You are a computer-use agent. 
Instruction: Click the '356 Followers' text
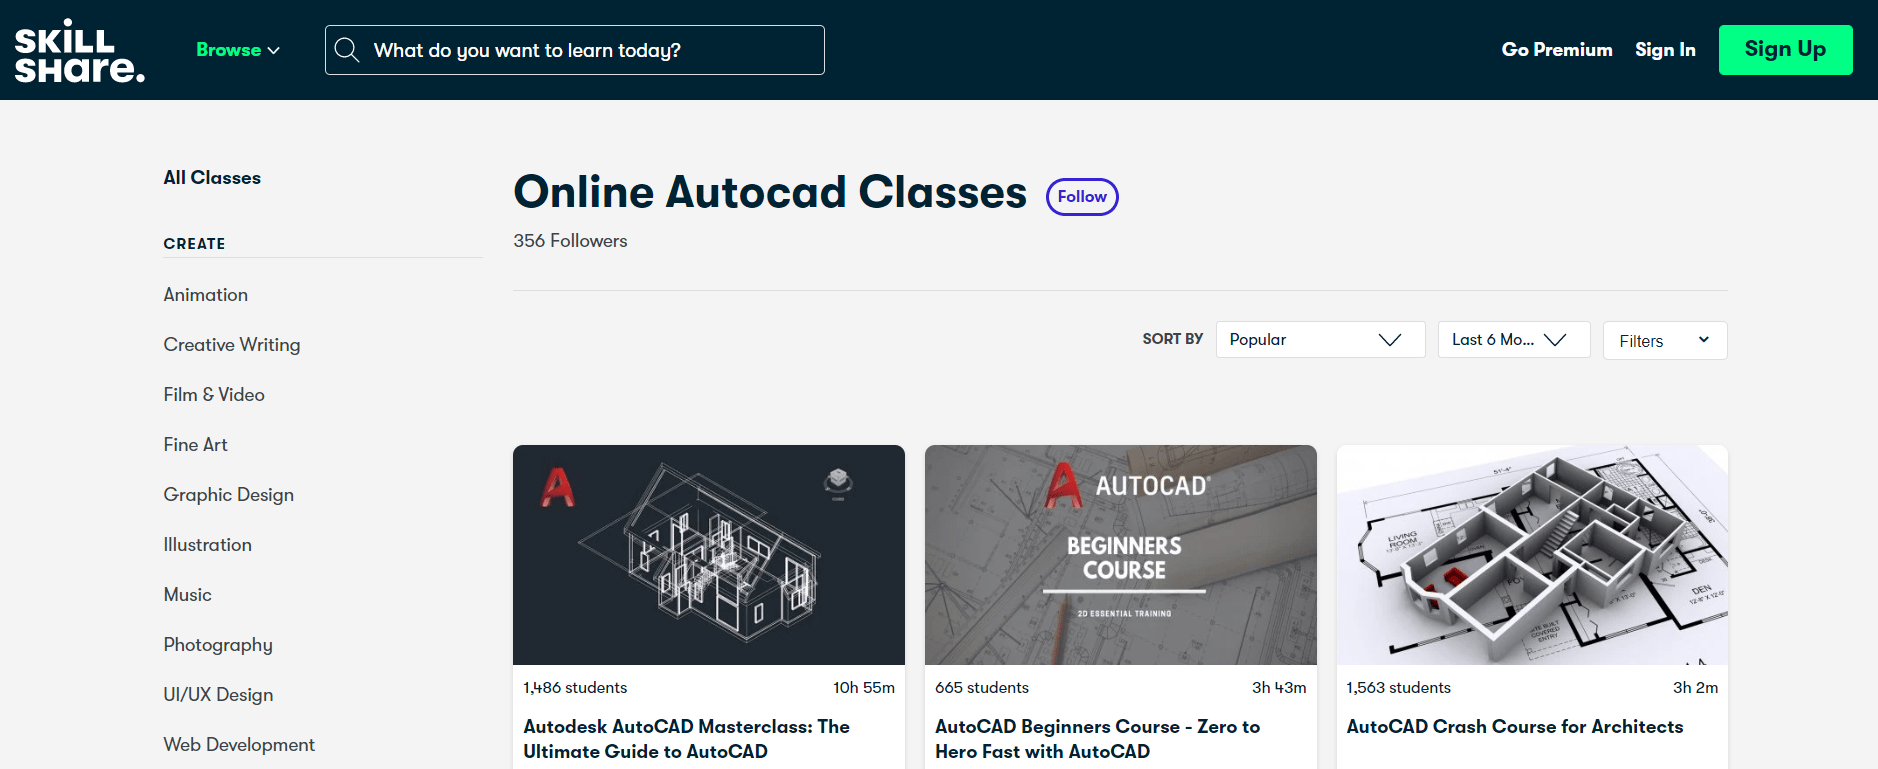tap(570, 241)
